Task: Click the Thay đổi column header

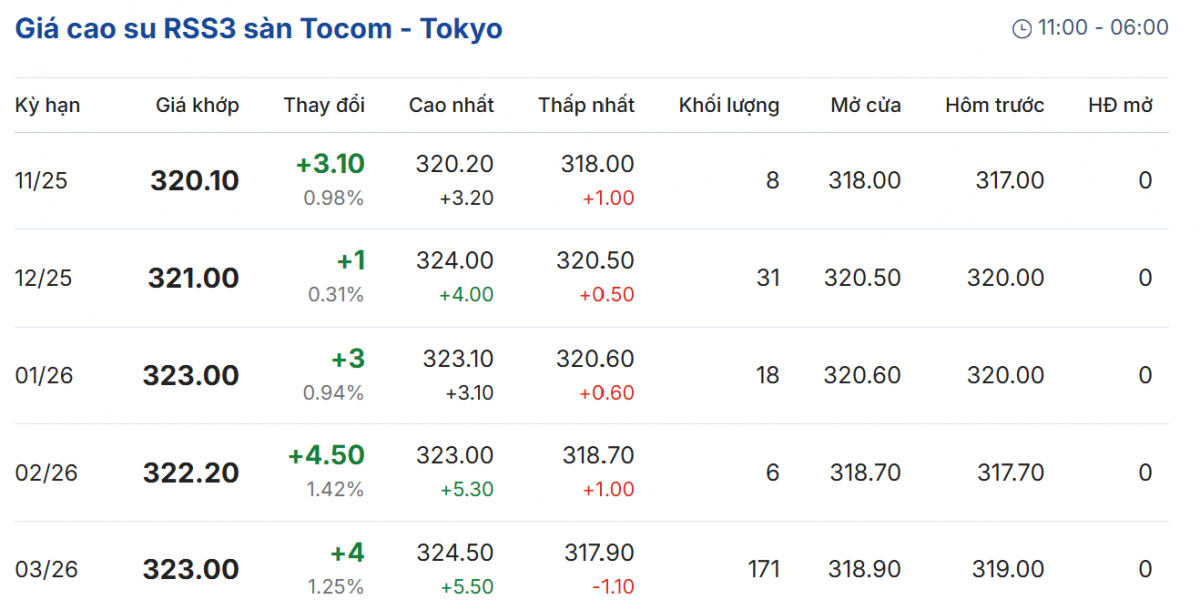Action: point(324,105)
